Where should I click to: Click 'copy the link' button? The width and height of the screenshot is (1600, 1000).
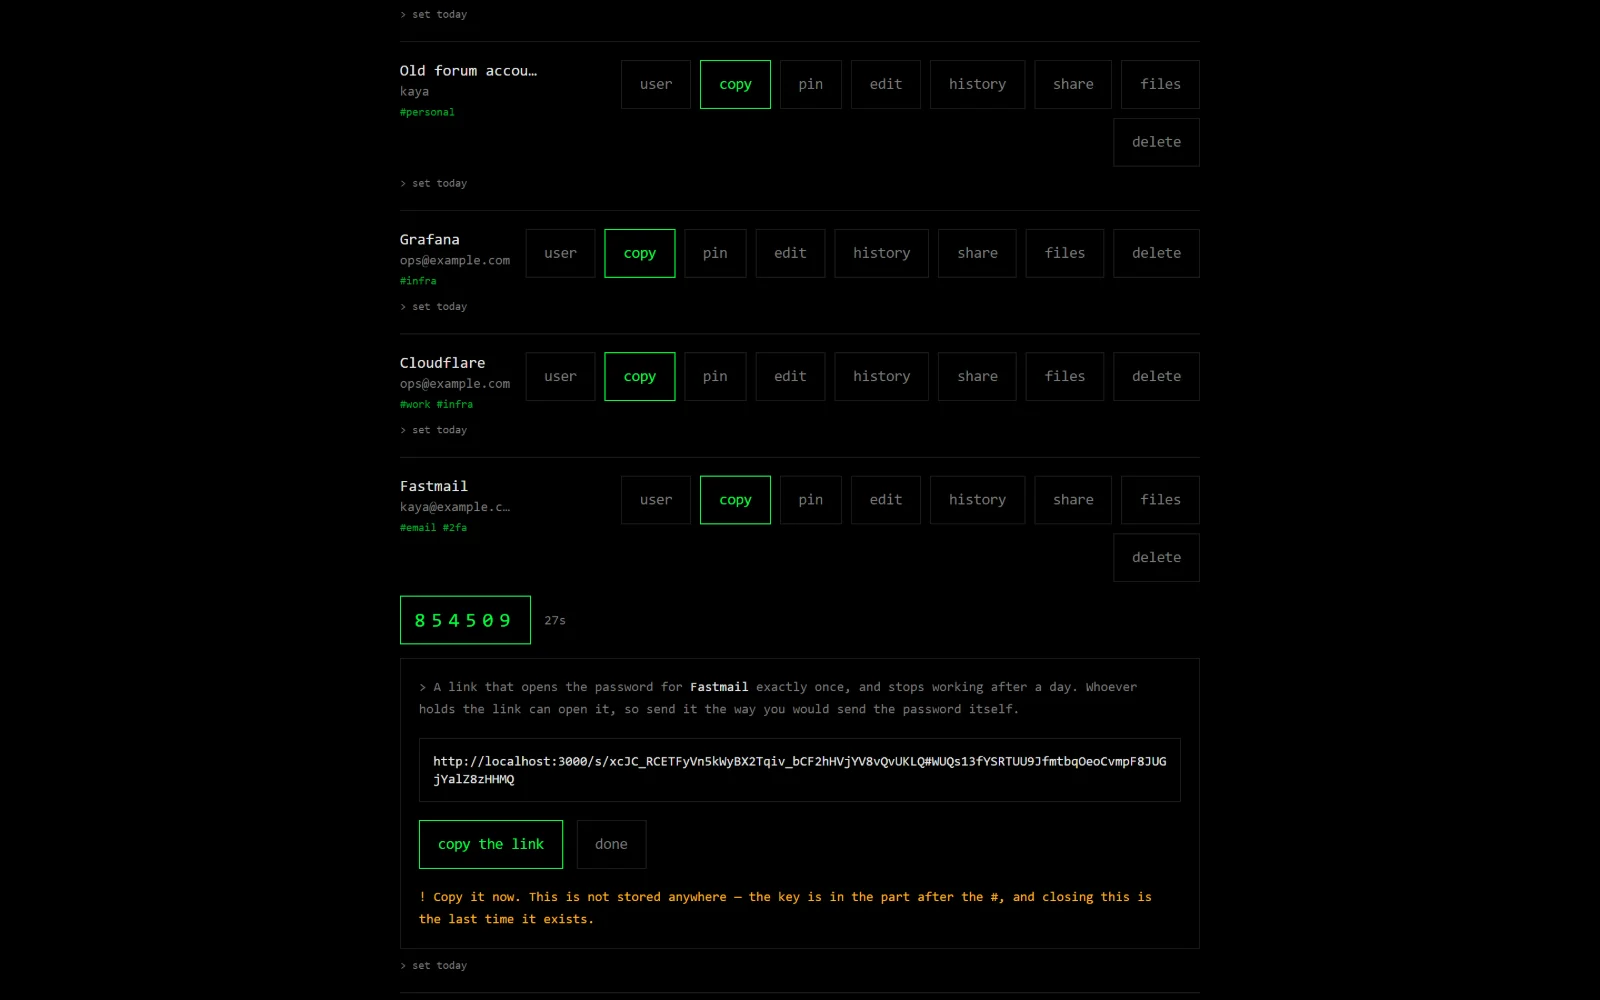491,845
